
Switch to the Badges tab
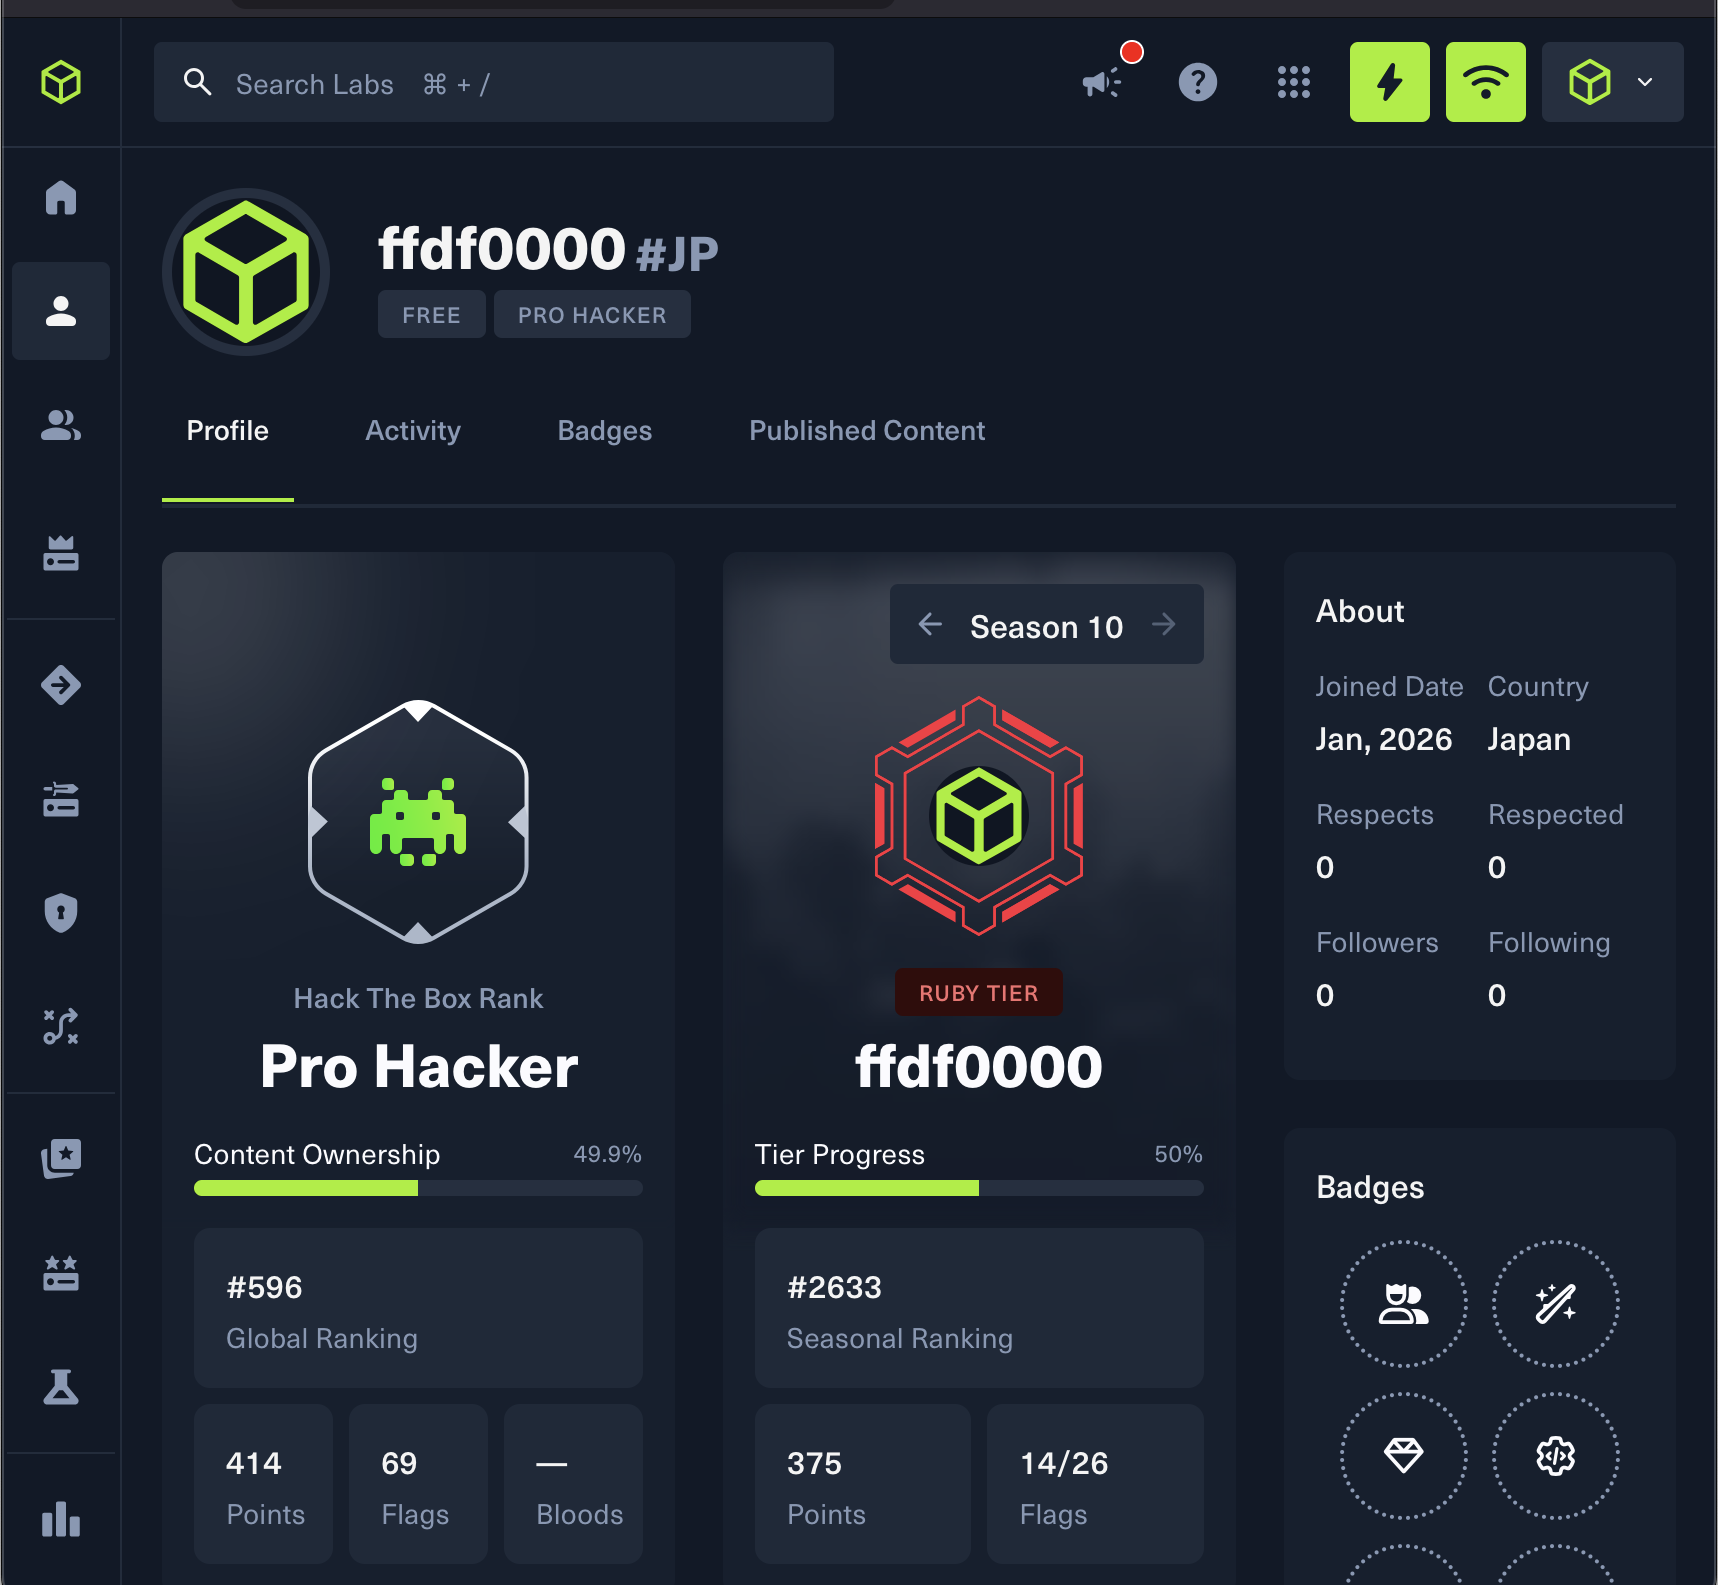point(605,431)
